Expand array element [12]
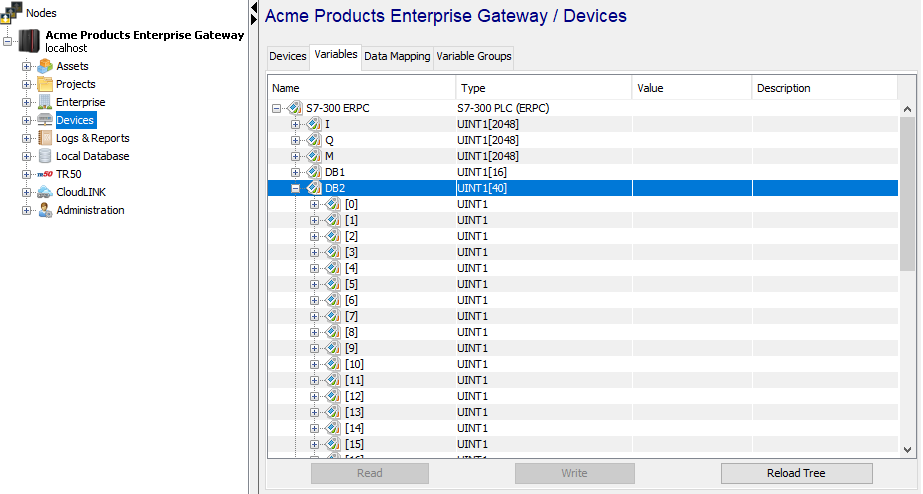 (314, 396)
